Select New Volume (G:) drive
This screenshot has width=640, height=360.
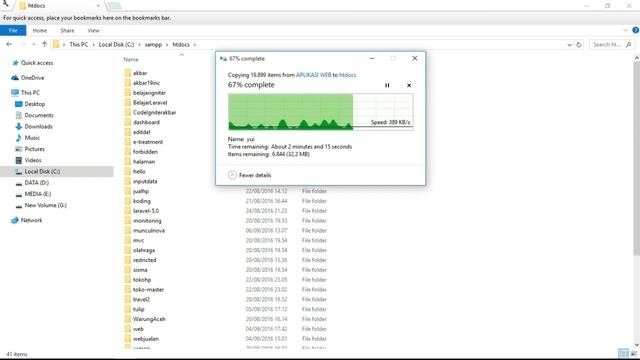[41, 205]
